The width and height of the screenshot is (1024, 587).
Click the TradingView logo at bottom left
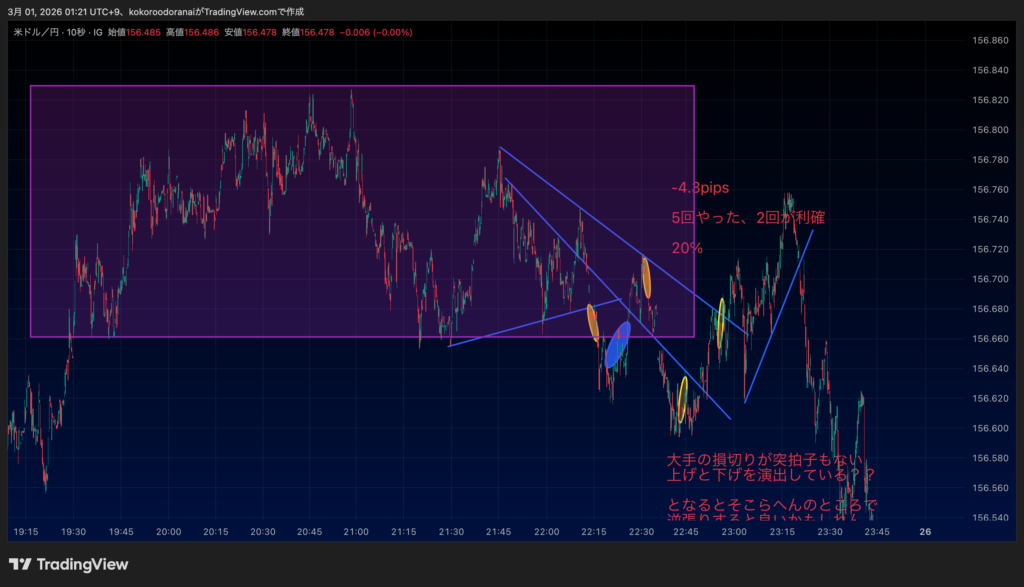click(68, 565)
